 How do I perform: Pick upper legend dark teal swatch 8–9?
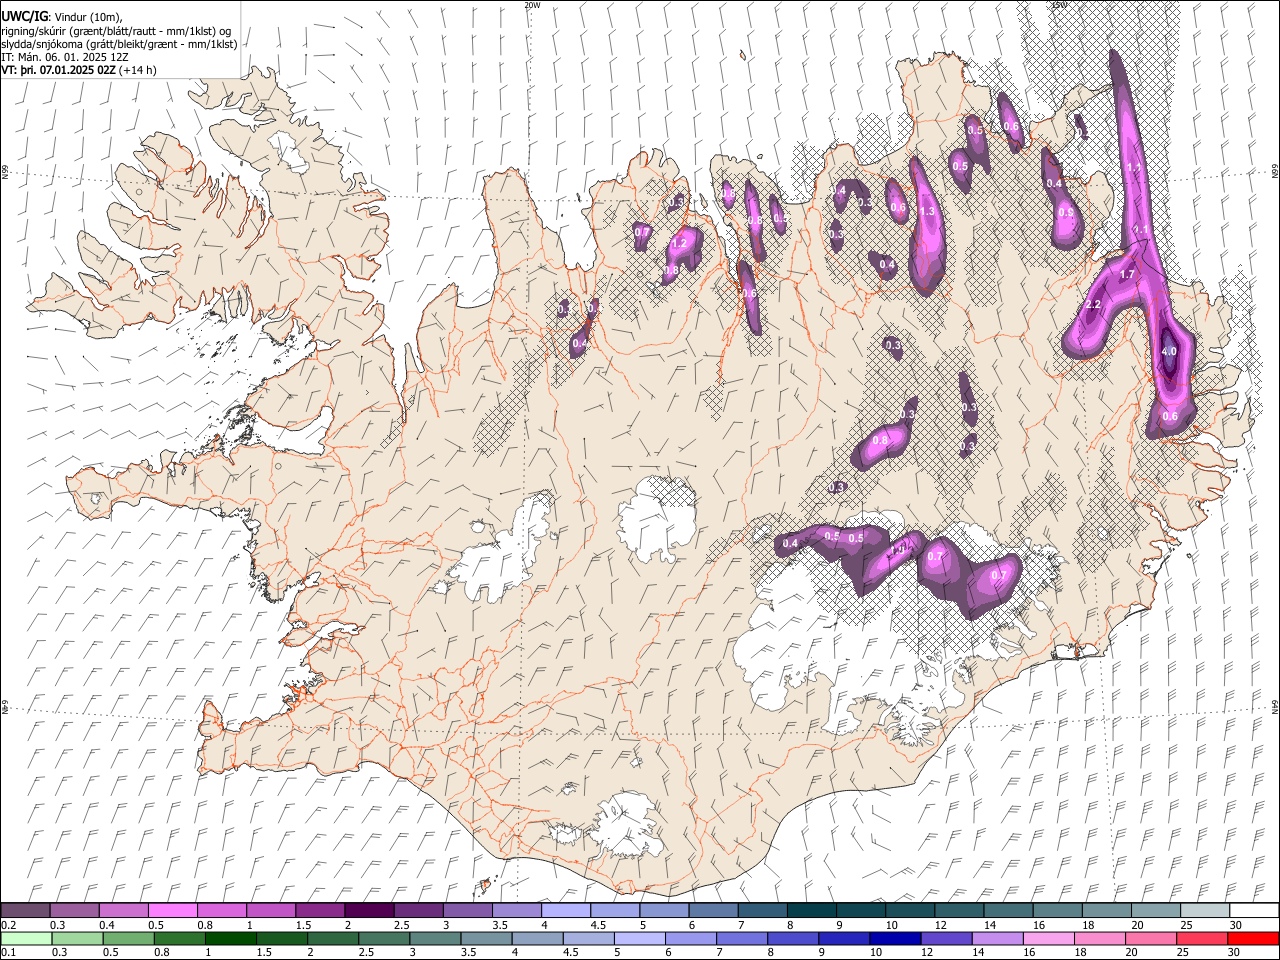(x=811, y=911)
